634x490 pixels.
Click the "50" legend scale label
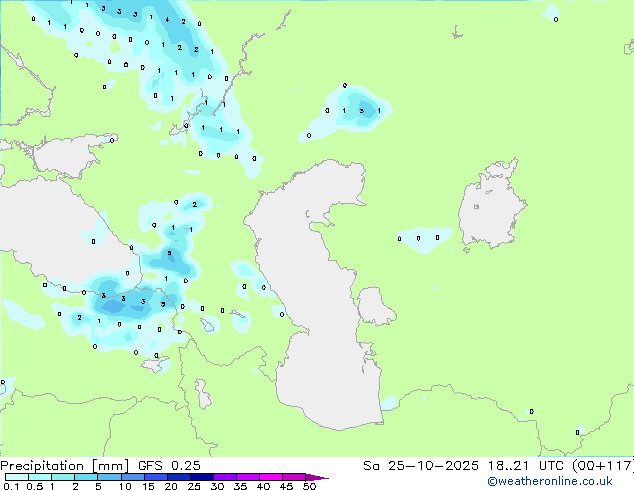tap(309, 486)
